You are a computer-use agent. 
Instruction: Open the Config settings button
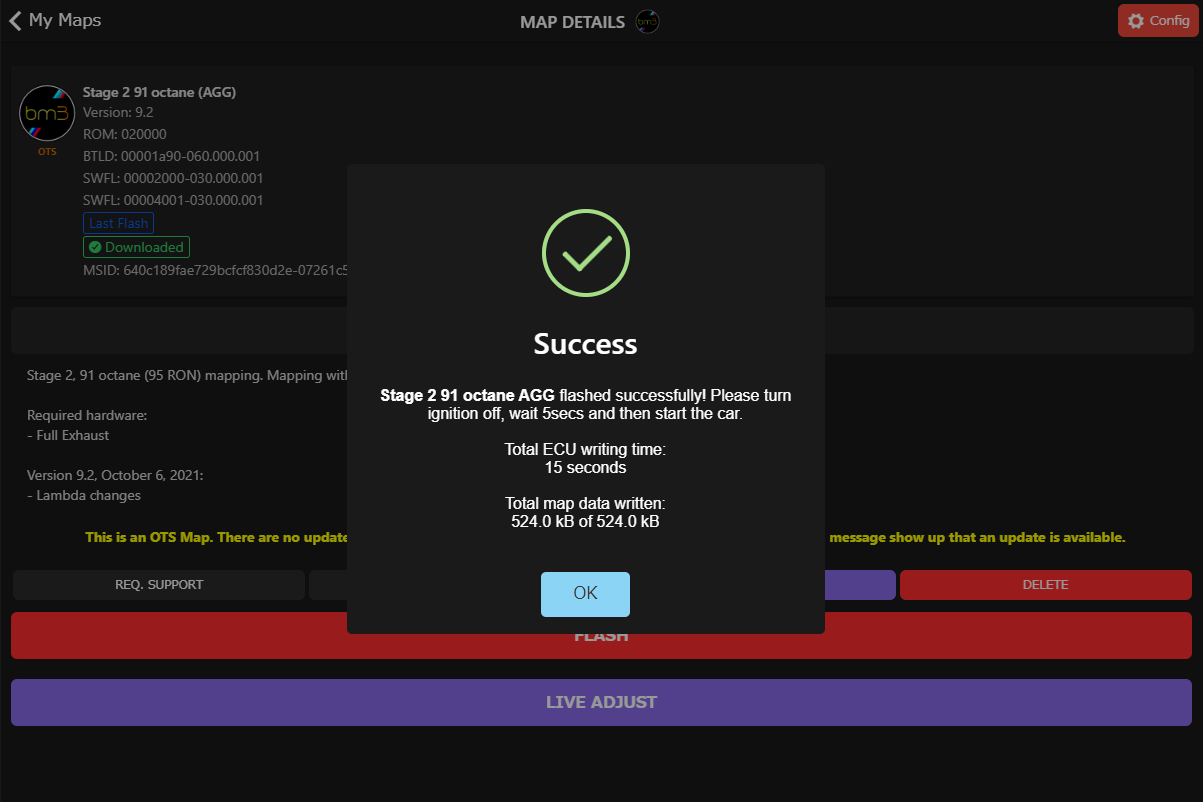click(x=1158, y=21)
